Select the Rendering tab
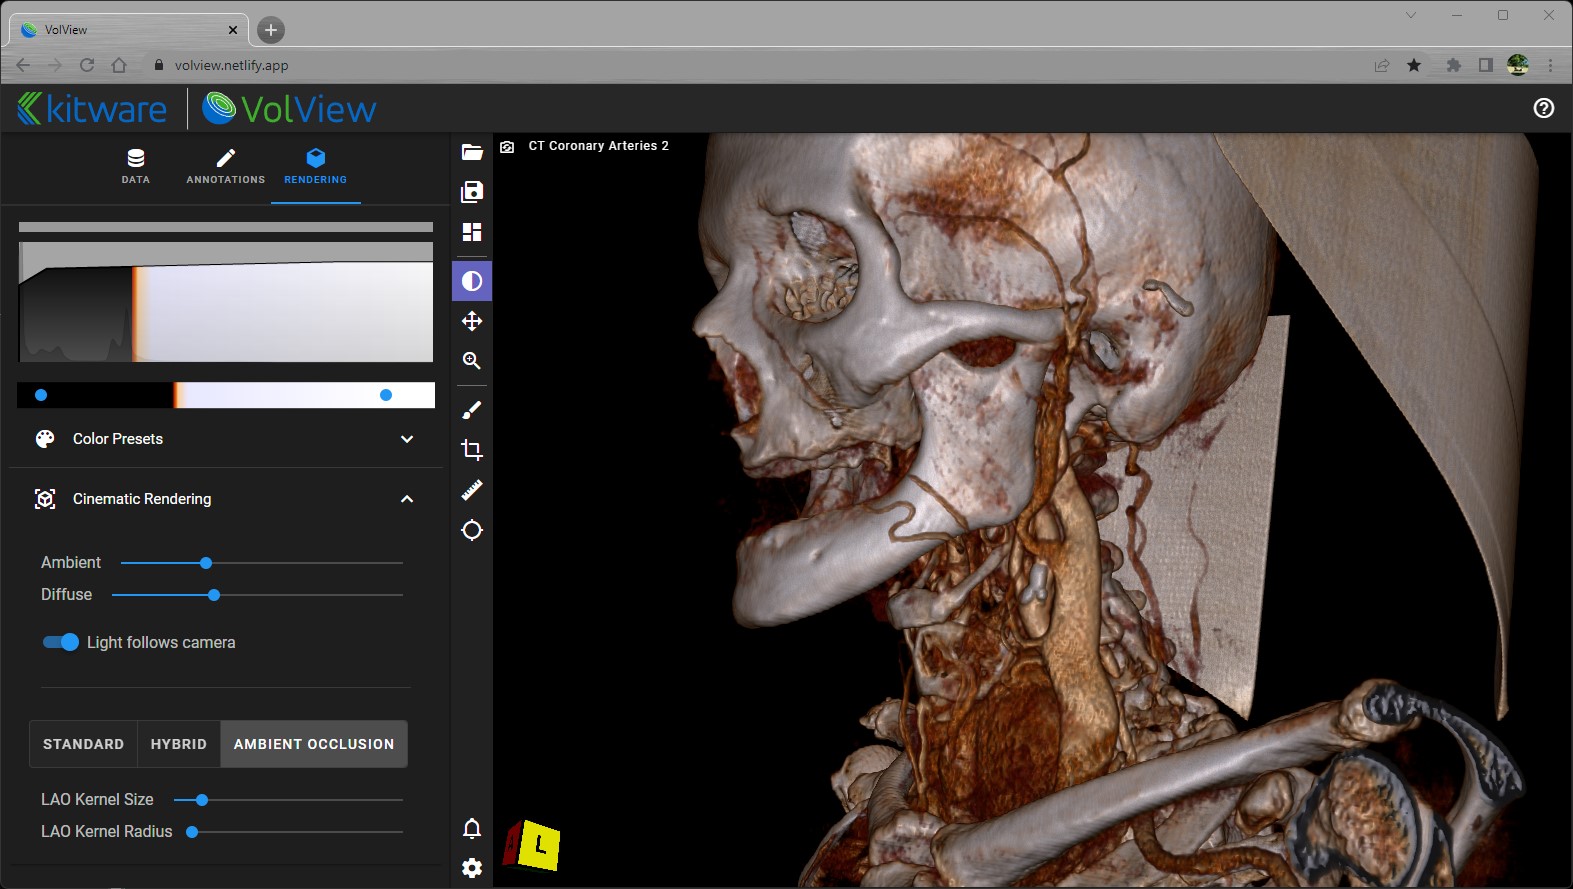This screenshot has width=1573, height=889. [x=316, y=167]
